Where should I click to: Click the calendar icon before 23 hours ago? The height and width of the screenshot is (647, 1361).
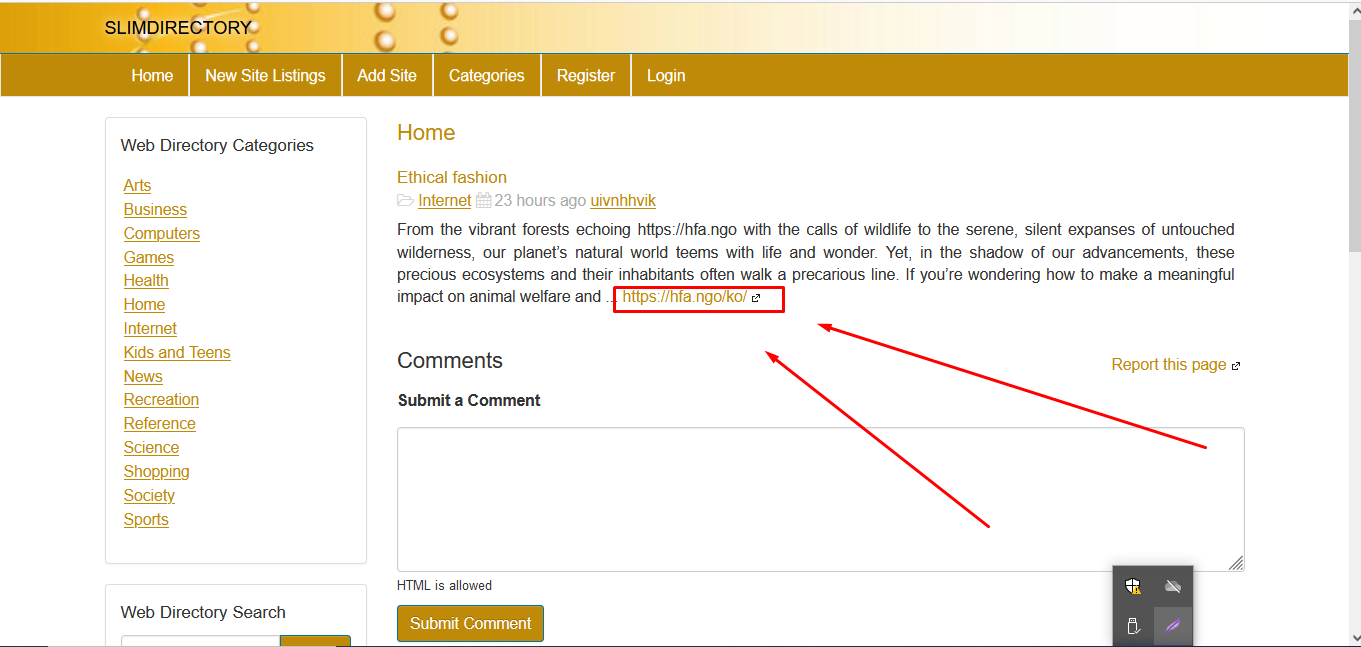pos(483,201)
